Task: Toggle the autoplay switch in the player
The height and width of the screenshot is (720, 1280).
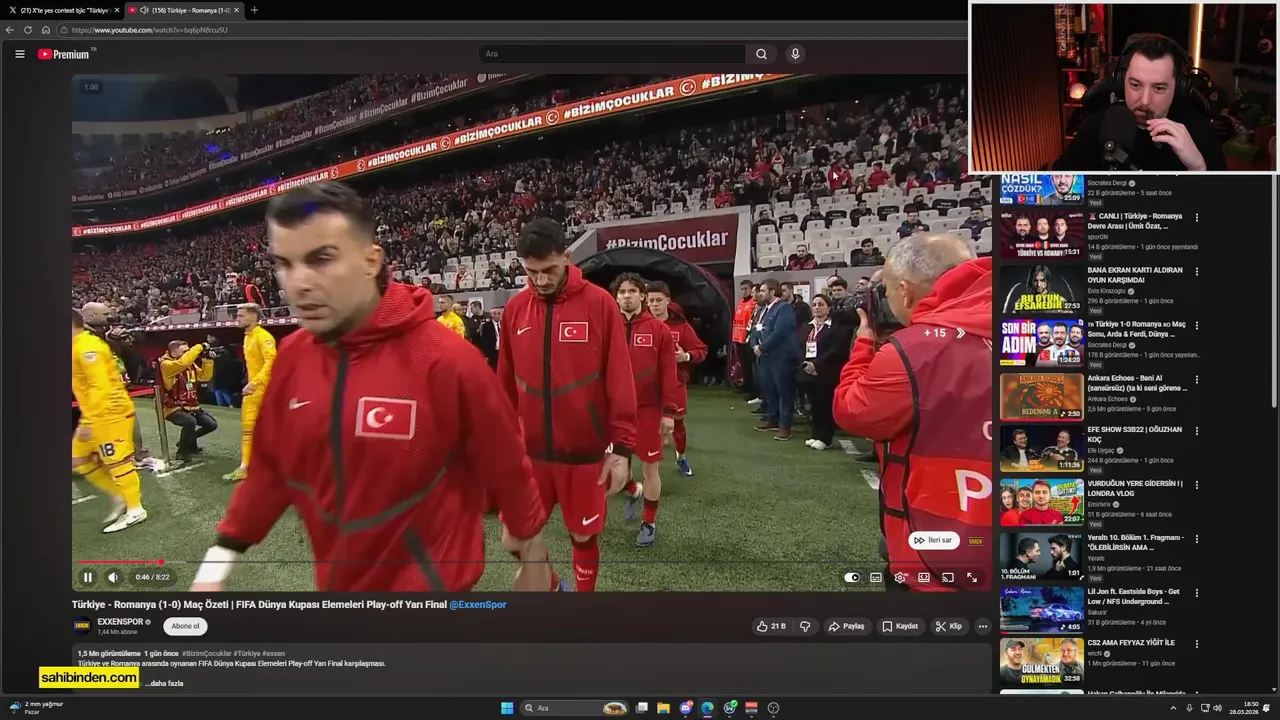Action: coord(852,577)
